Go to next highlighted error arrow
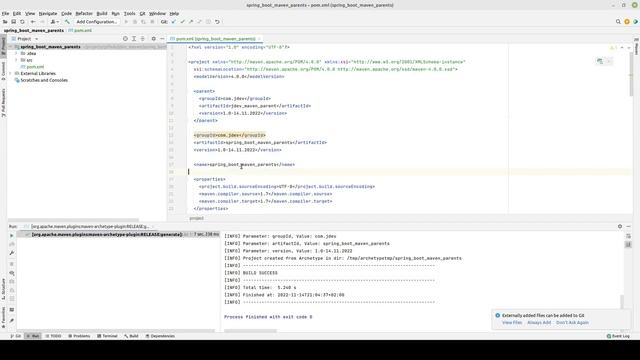Viewport: 640px width, 360px height. (629, 48)
